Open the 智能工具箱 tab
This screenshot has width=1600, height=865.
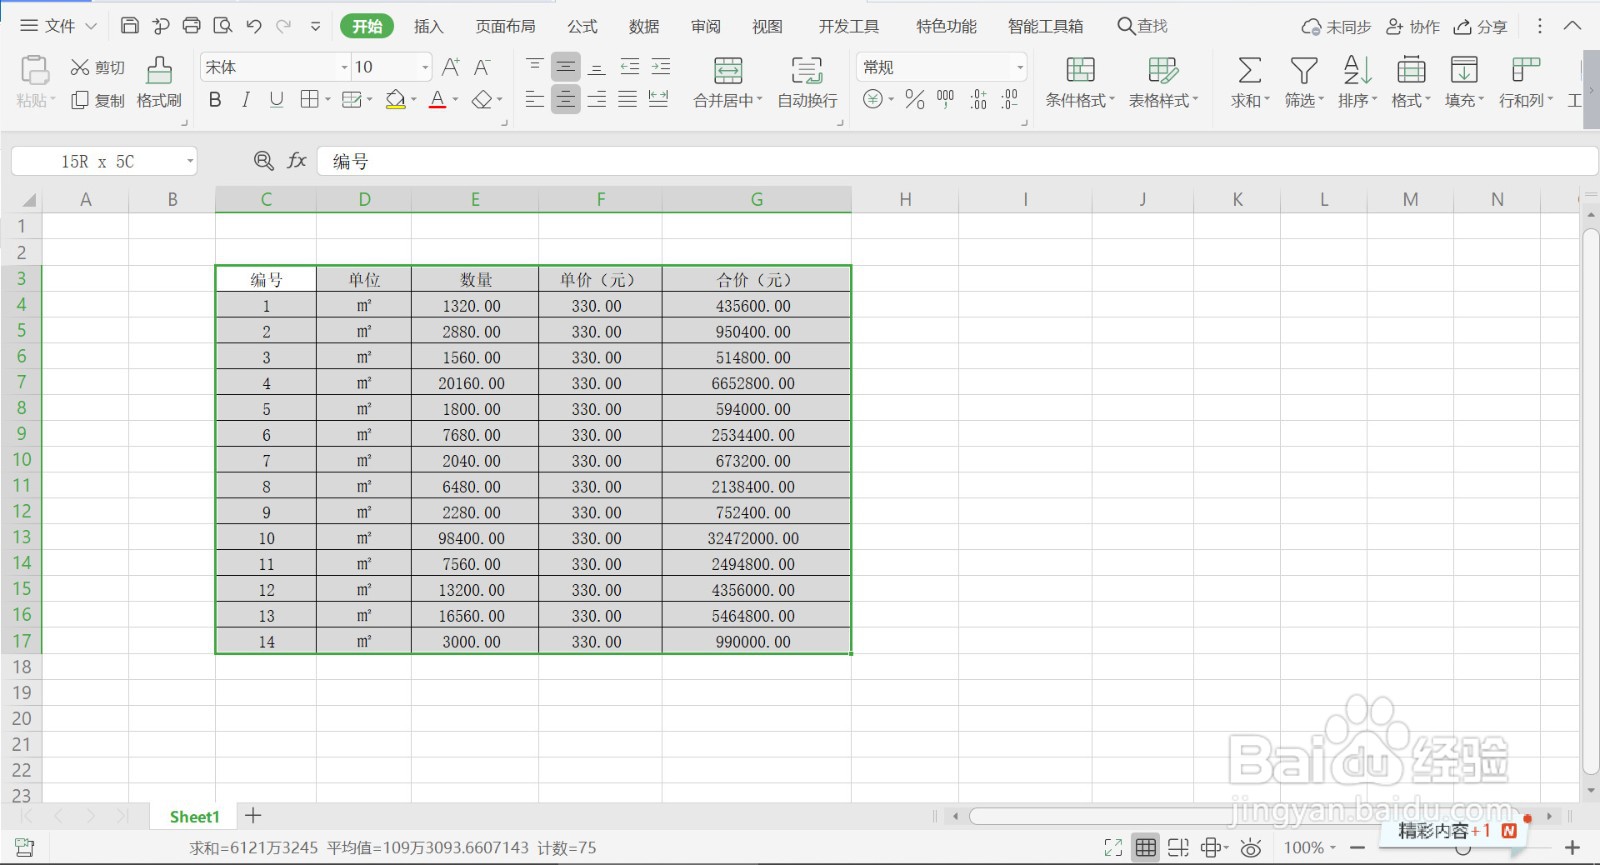point(1046,26)
